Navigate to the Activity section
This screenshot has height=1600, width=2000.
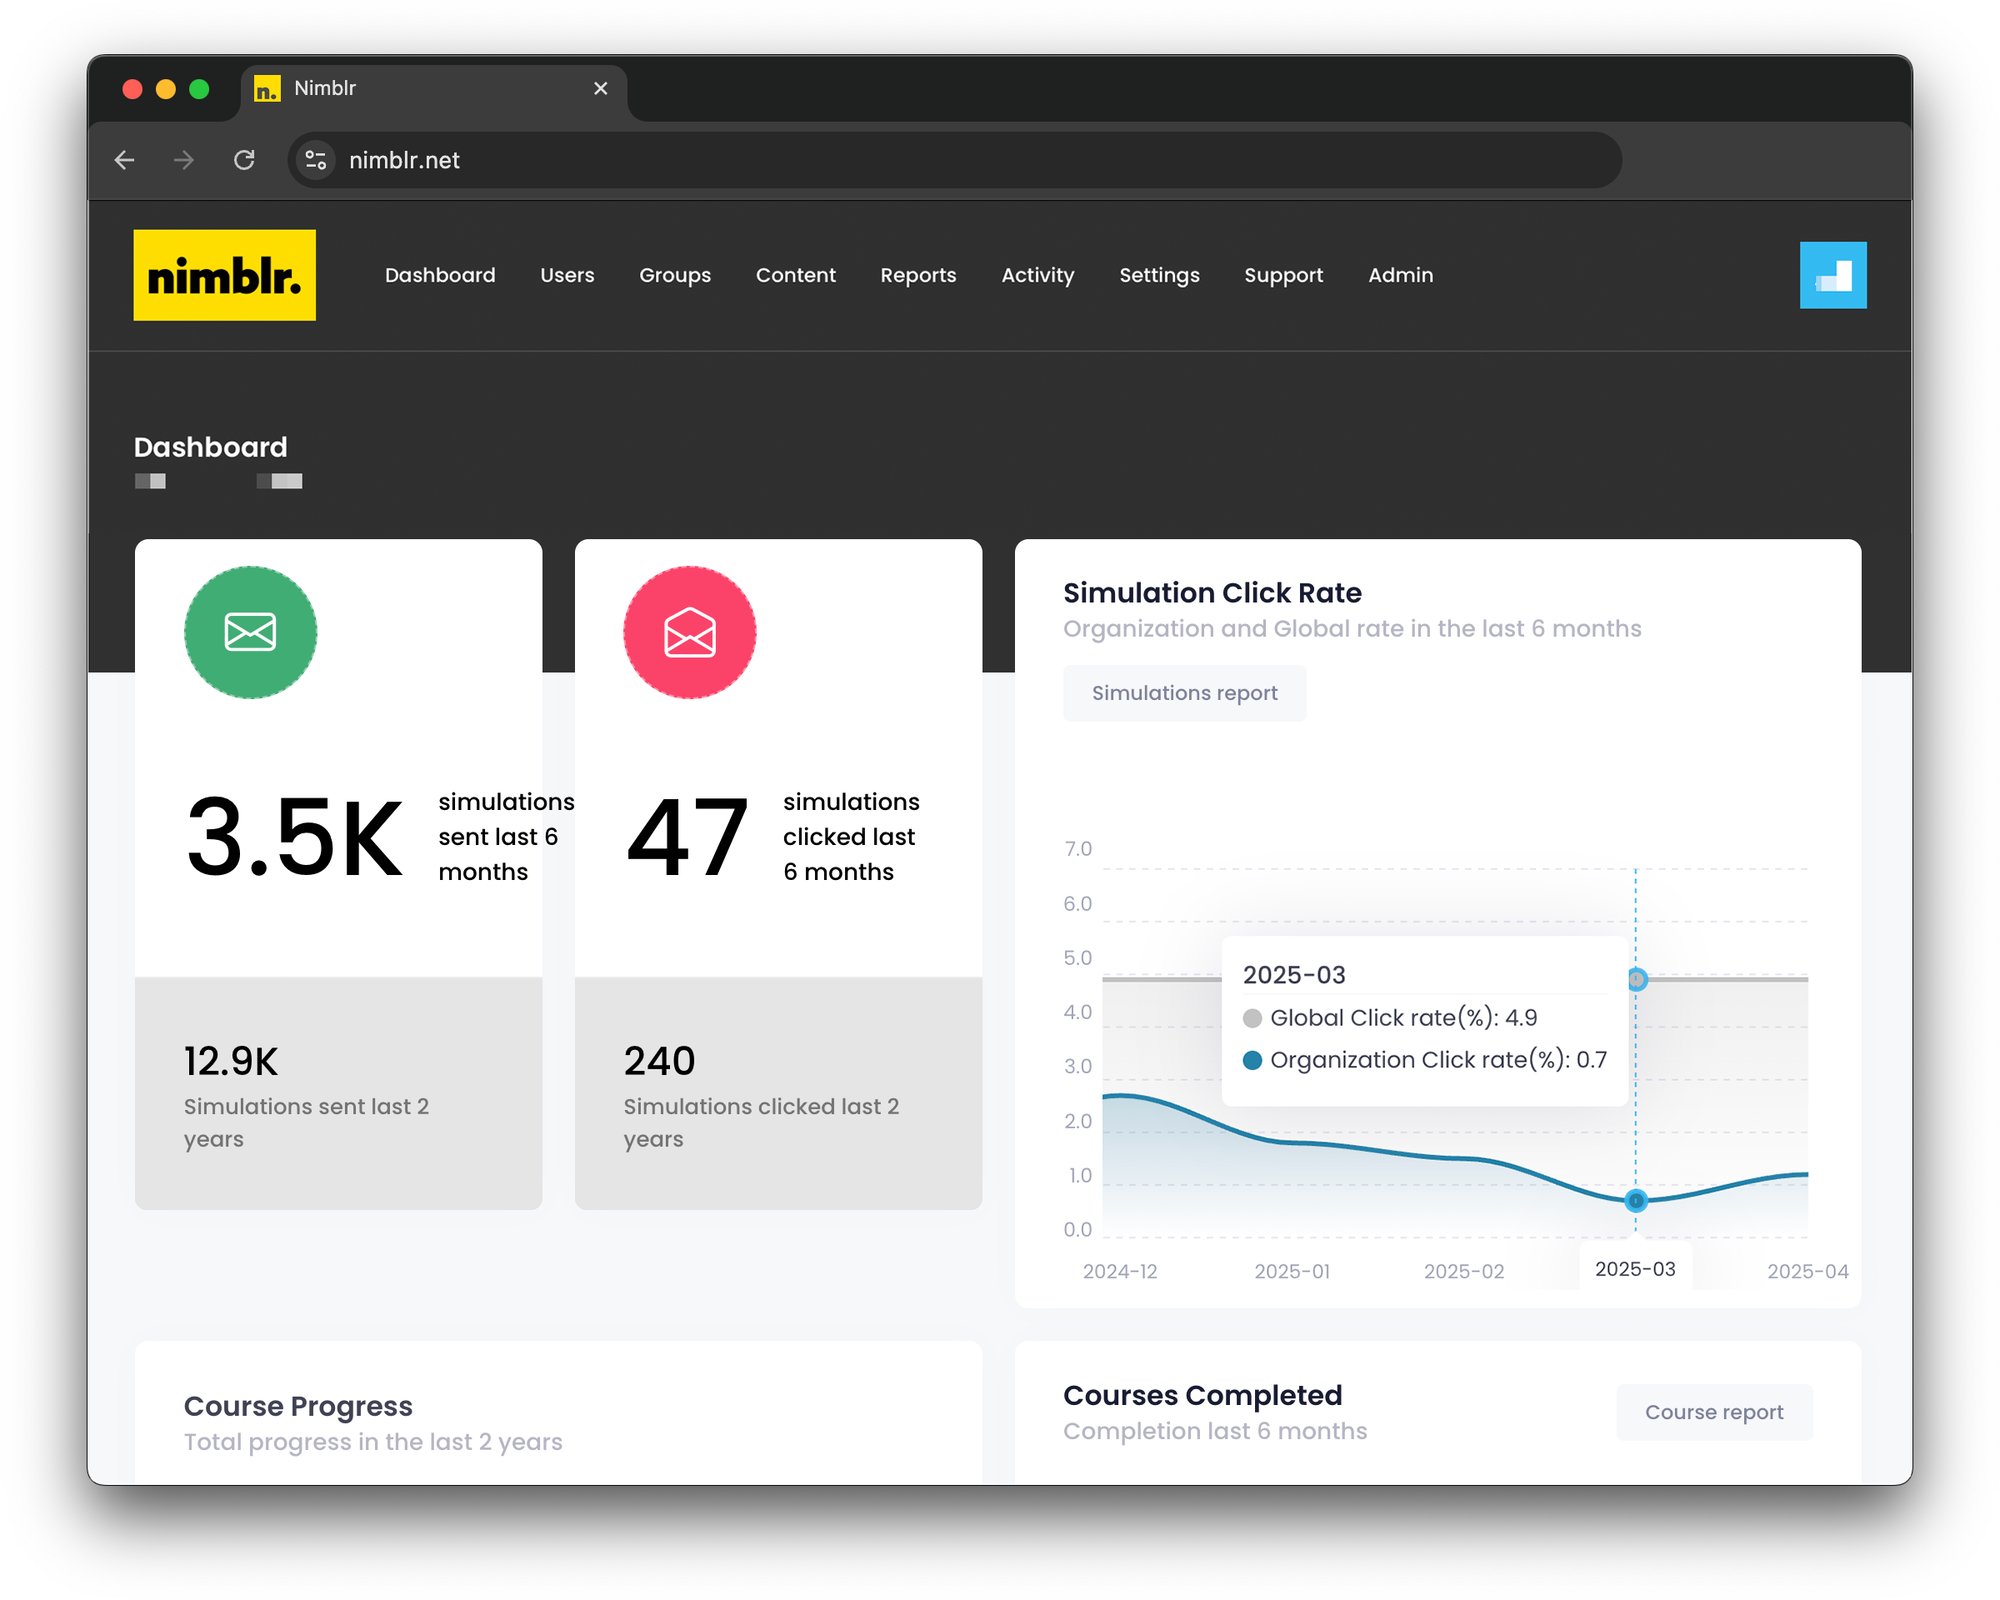click(x=1037, y=275)
